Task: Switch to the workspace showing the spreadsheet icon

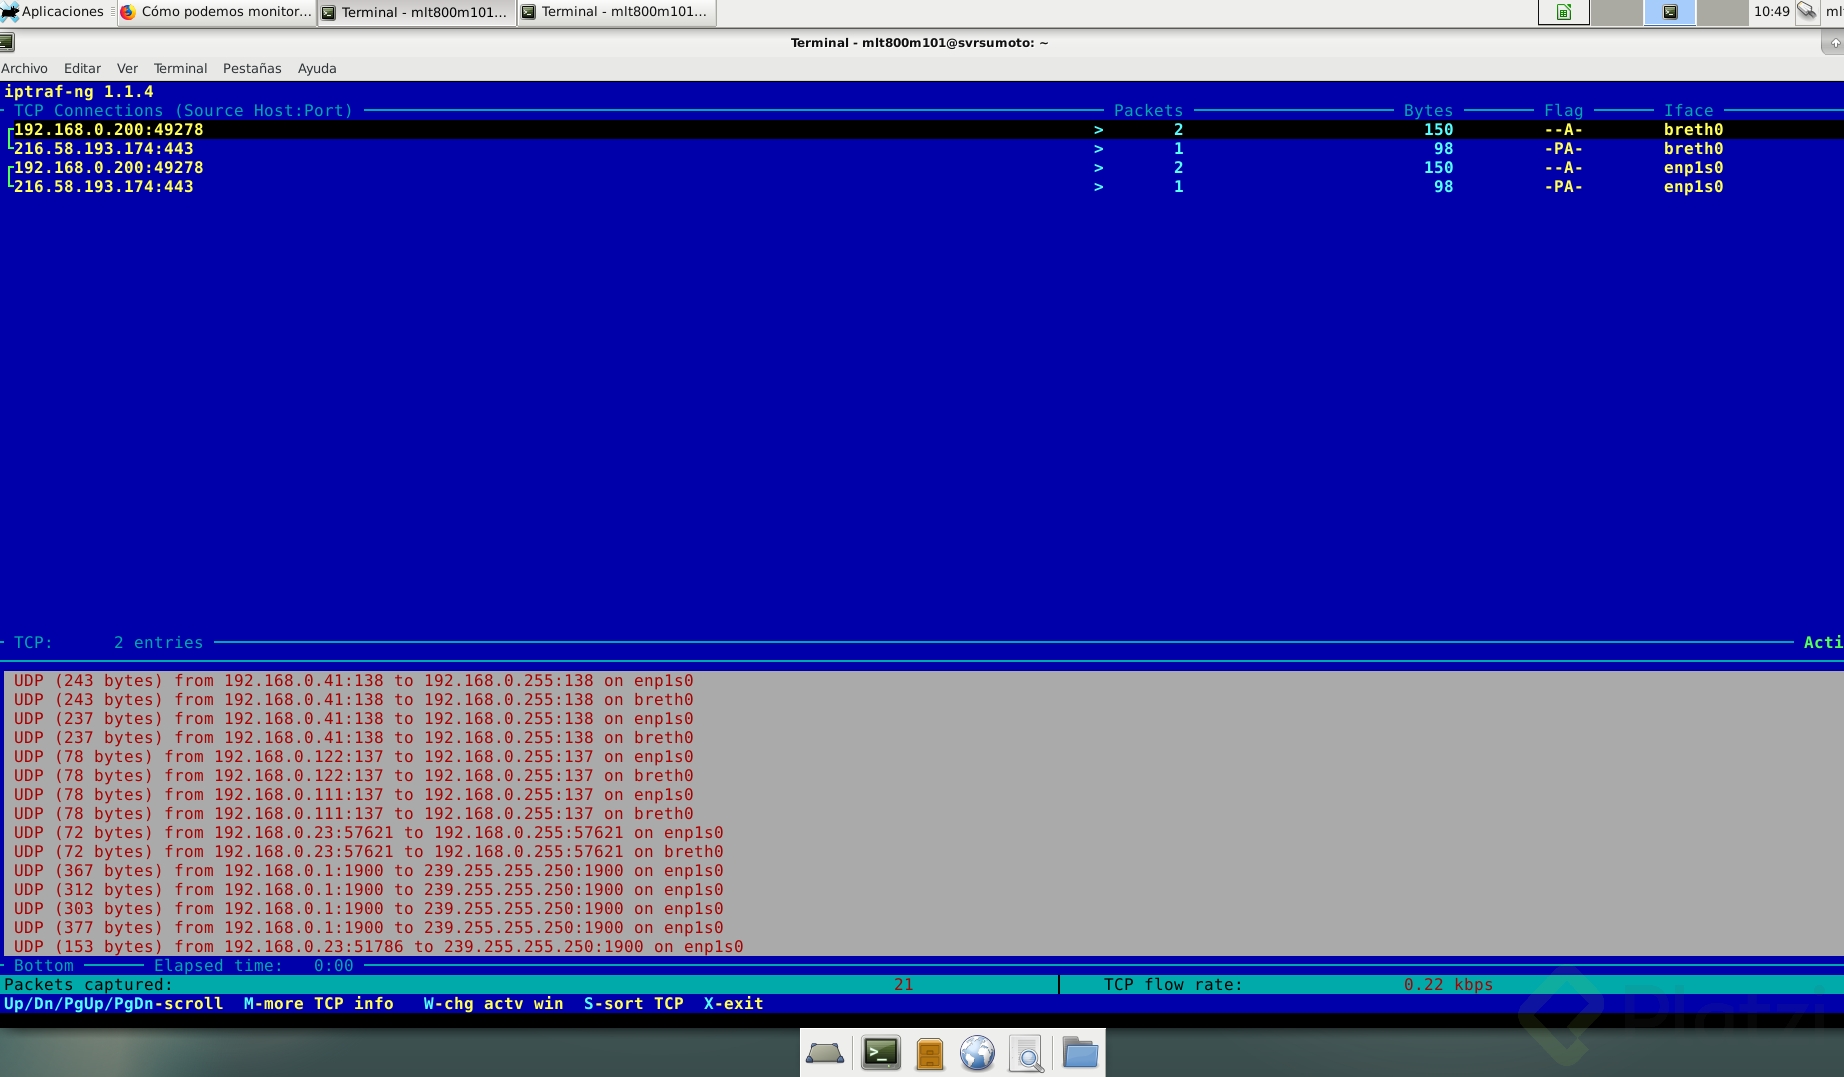Action: click(1564, 12)
